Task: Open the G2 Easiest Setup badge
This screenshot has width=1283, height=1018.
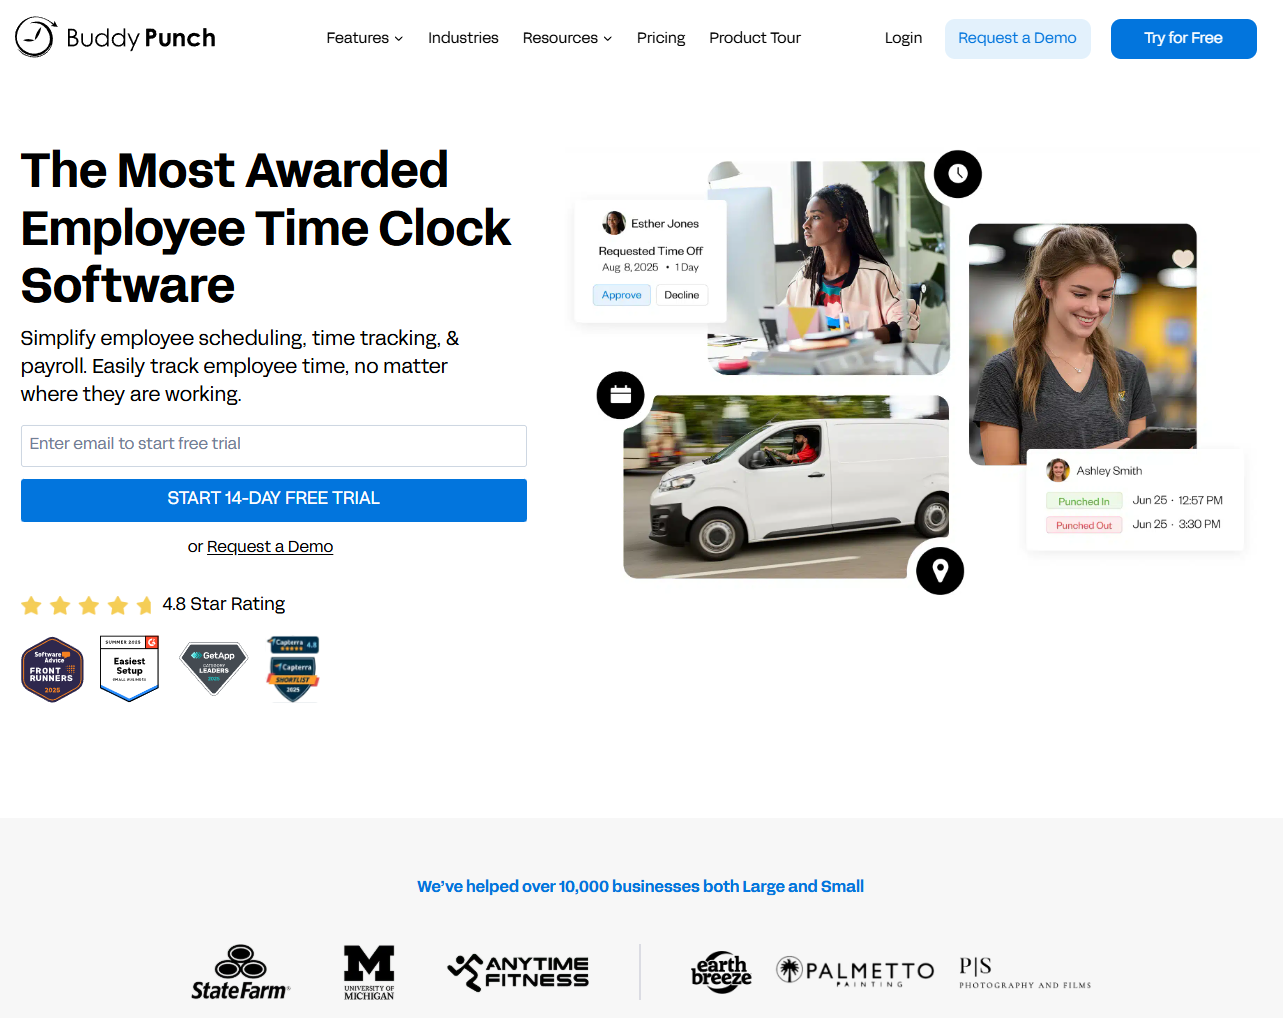Action: (130, 669)
